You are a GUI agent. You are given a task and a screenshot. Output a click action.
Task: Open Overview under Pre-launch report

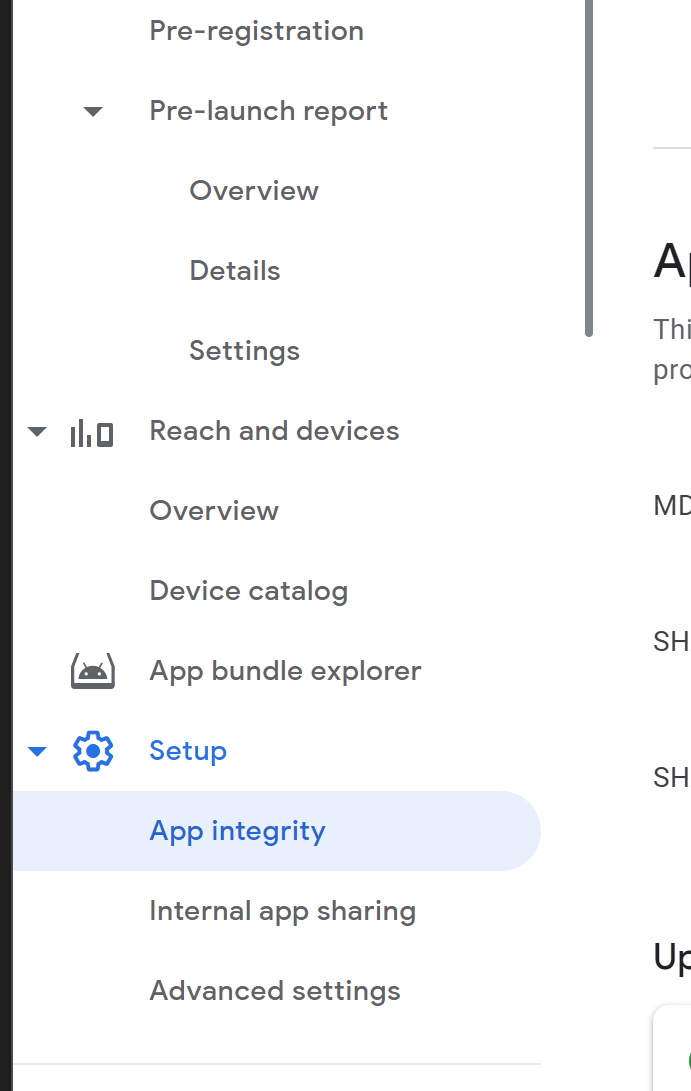(254, 191)
